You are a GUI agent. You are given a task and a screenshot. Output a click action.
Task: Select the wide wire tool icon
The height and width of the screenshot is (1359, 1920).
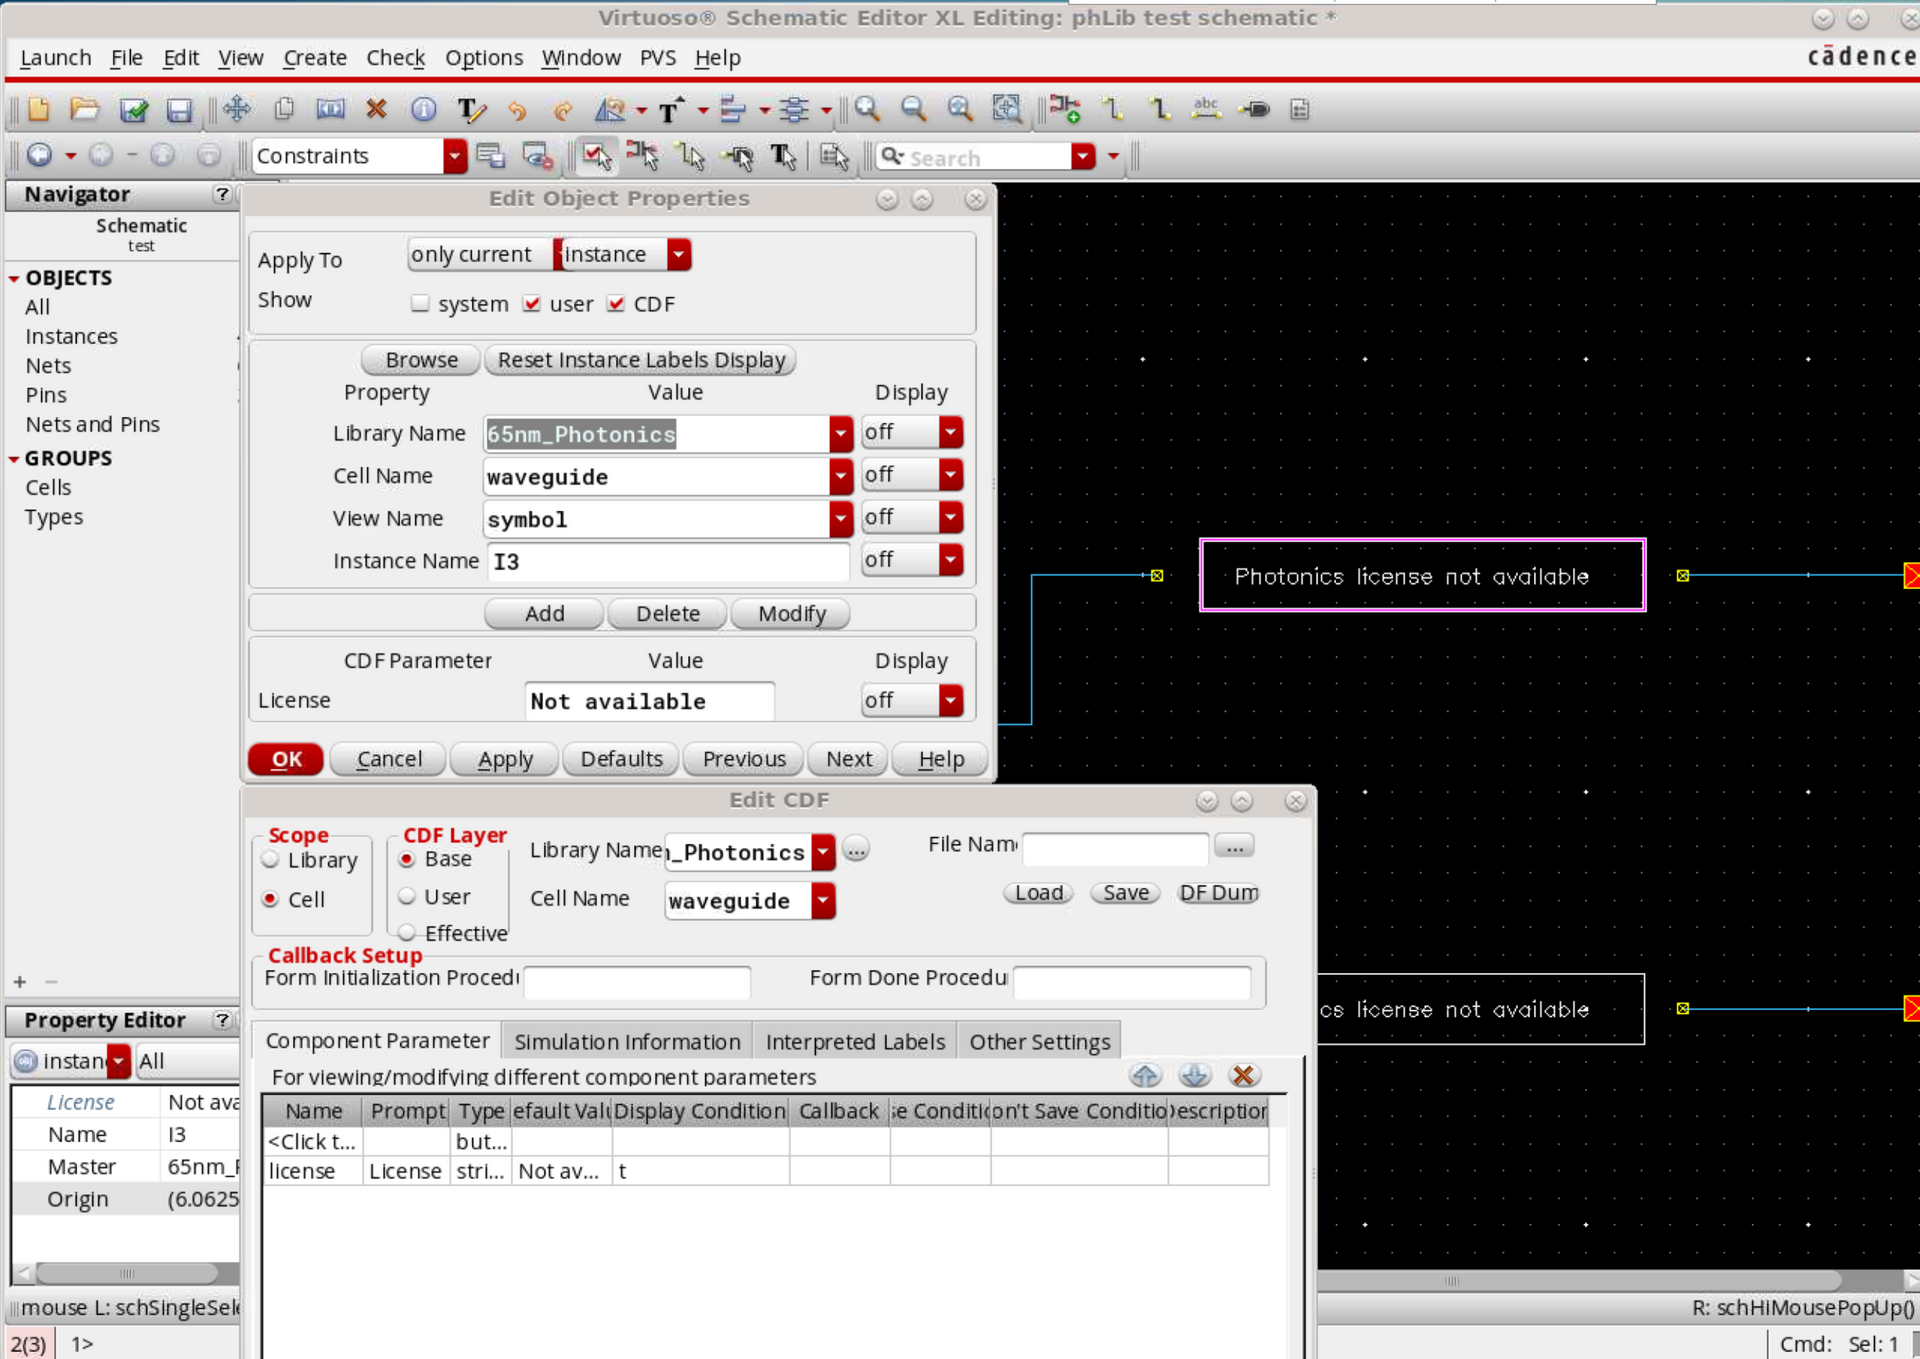click(1159, 108)
